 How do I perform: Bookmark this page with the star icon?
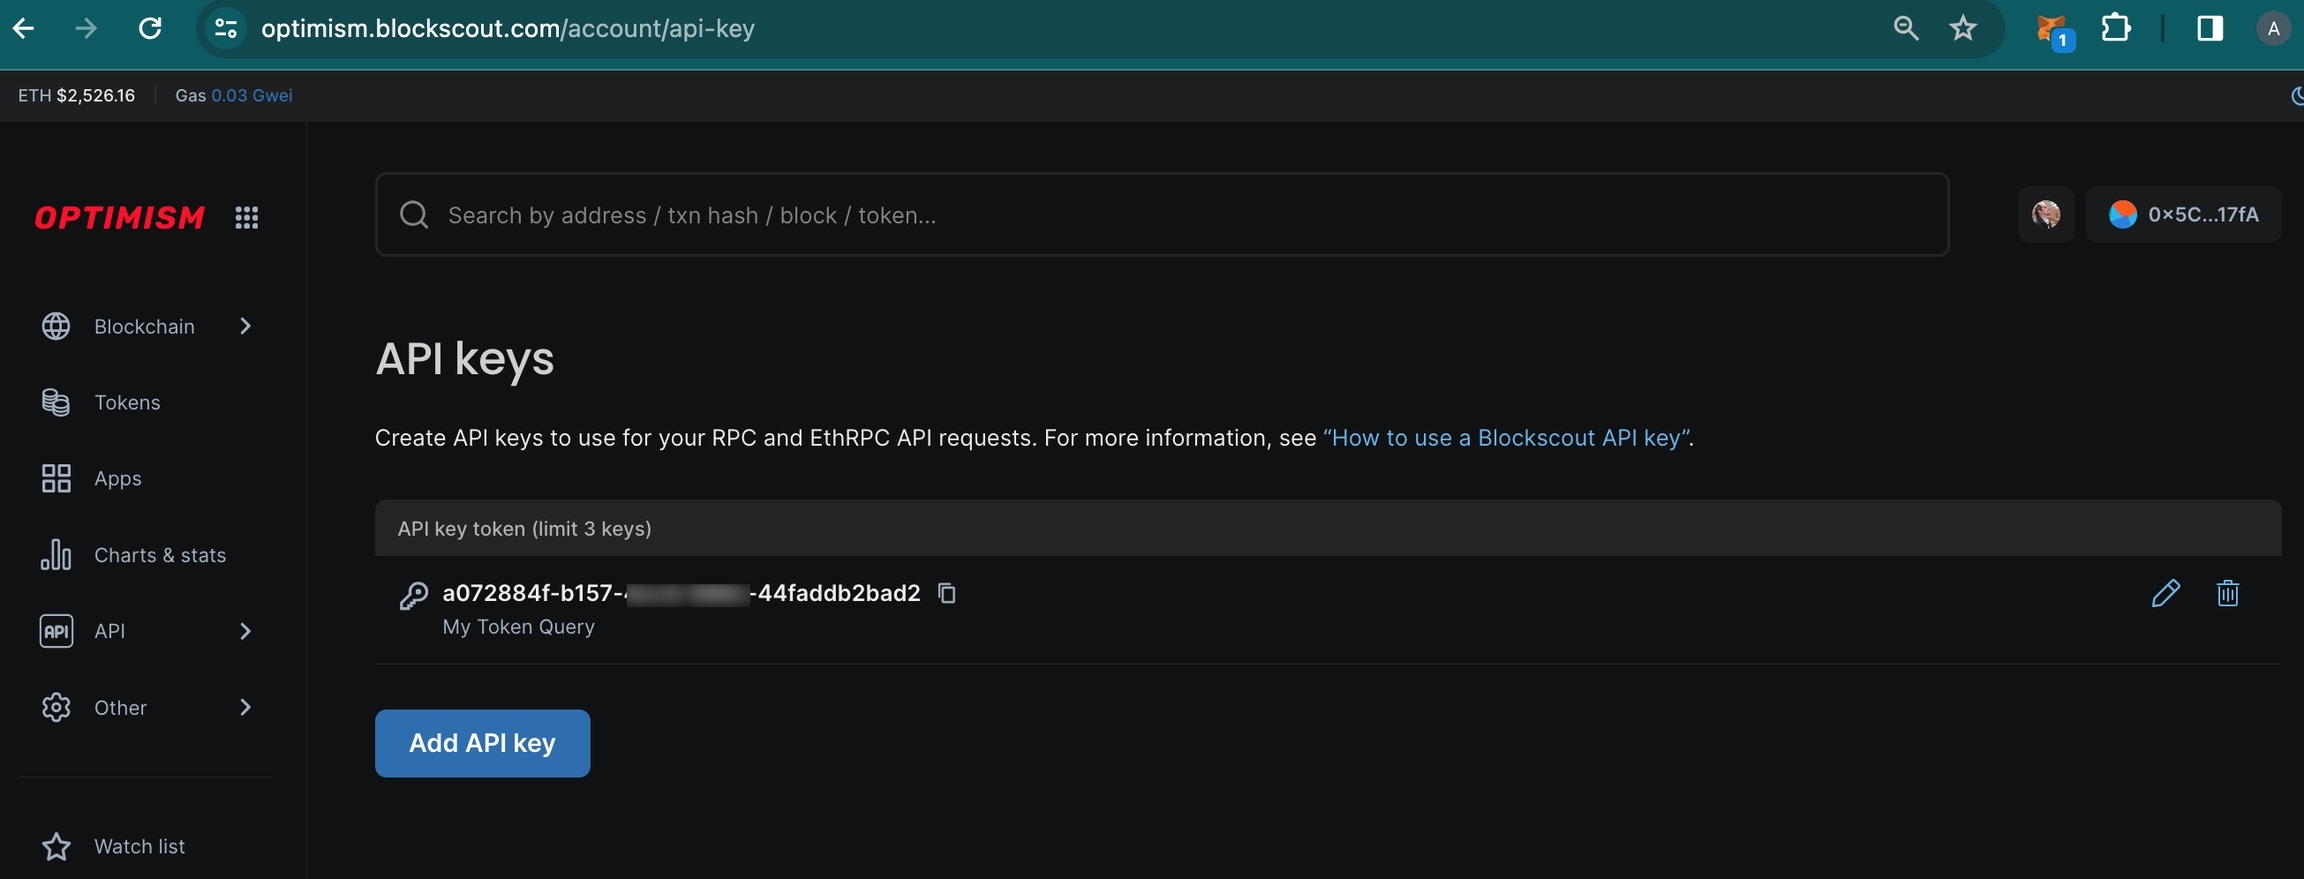click(x=1963, y=28)
